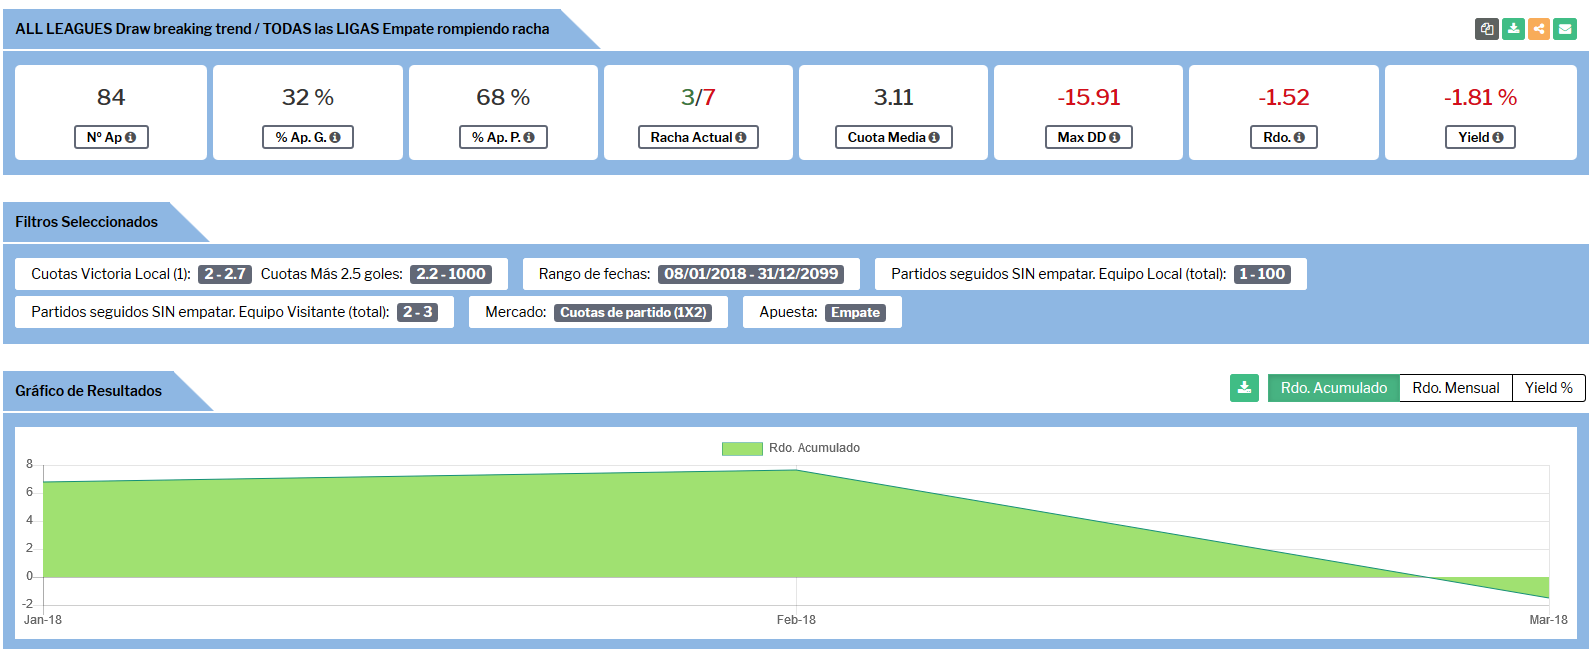Click the 2 - 3 visiting team badge

pyautogui.click(x=418, y=312)
